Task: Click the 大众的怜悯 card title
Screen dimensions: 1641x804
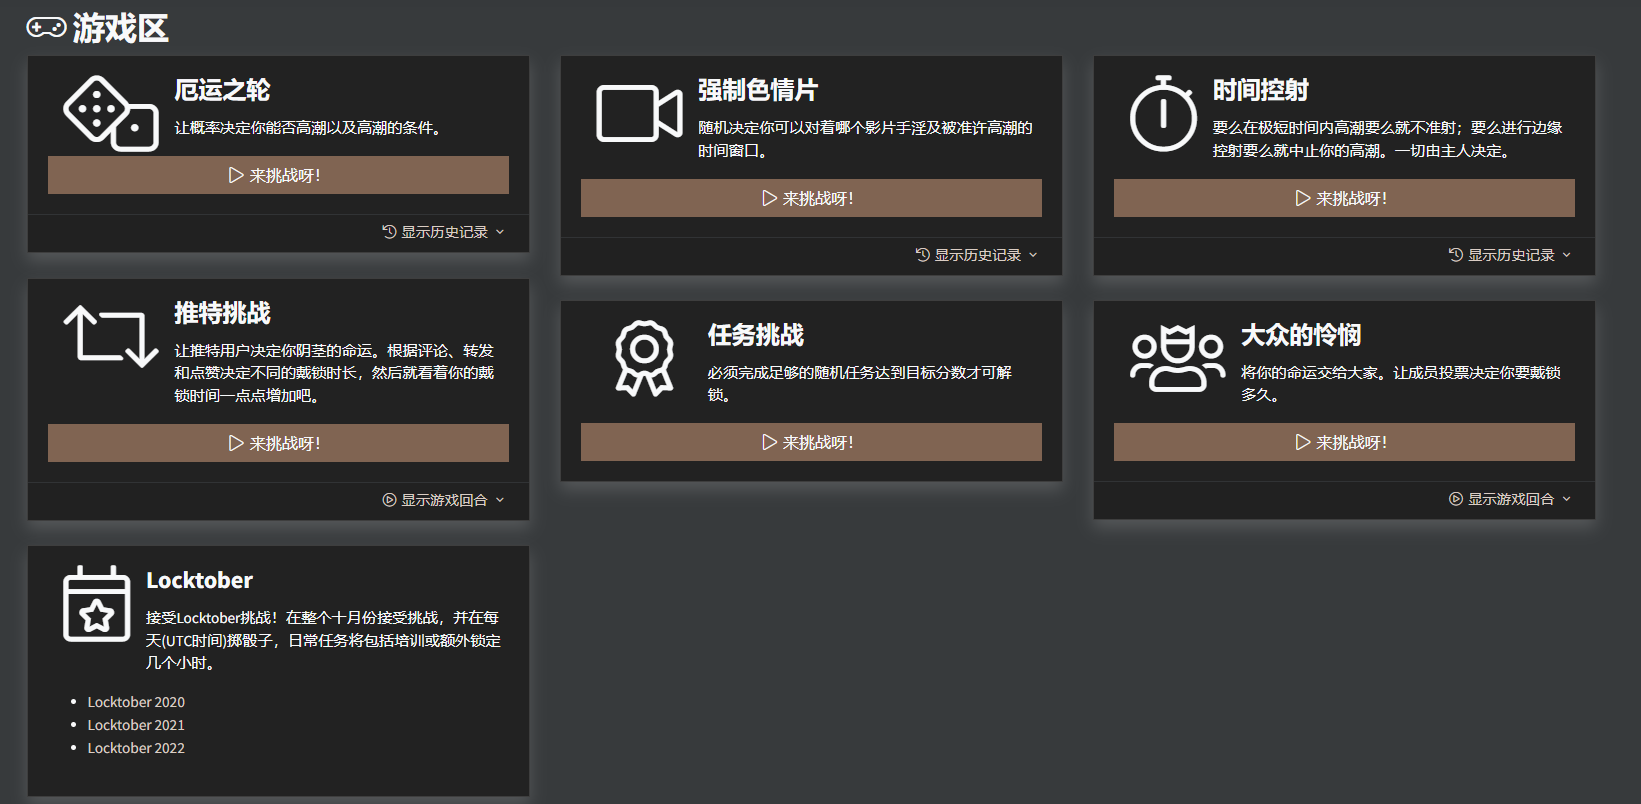Action: (x=1300, y=335)
